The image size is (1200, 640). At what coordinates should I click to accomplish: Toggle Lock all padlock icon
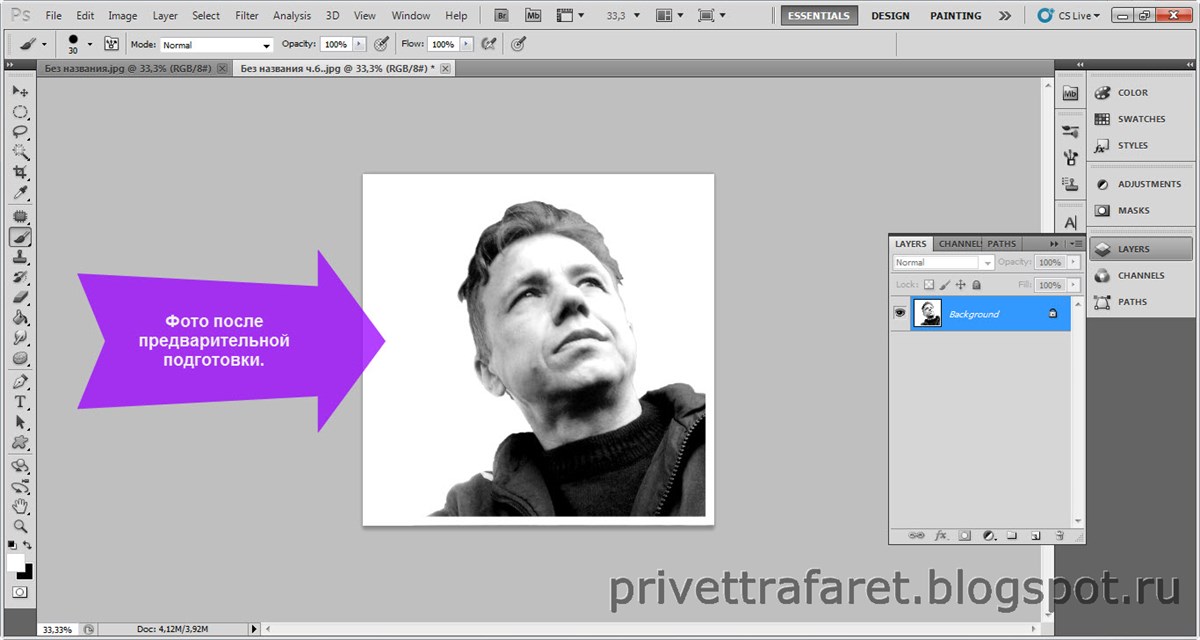976,285
